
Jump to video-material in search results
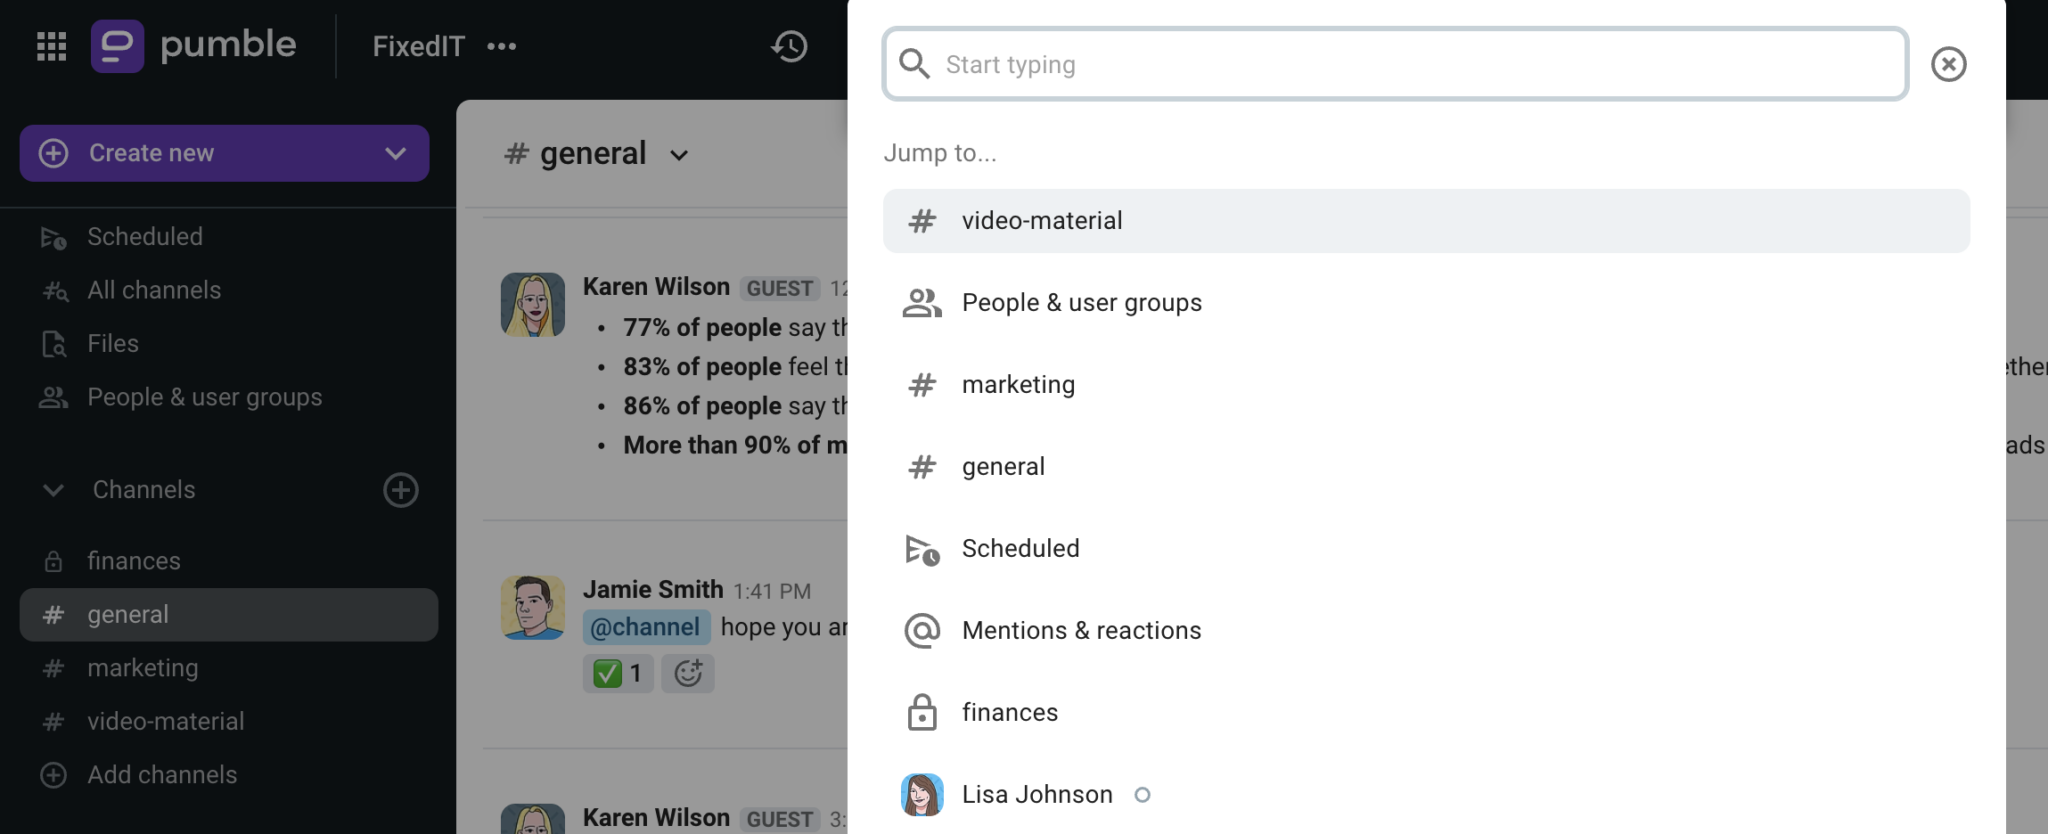[x=1426, y=221]
